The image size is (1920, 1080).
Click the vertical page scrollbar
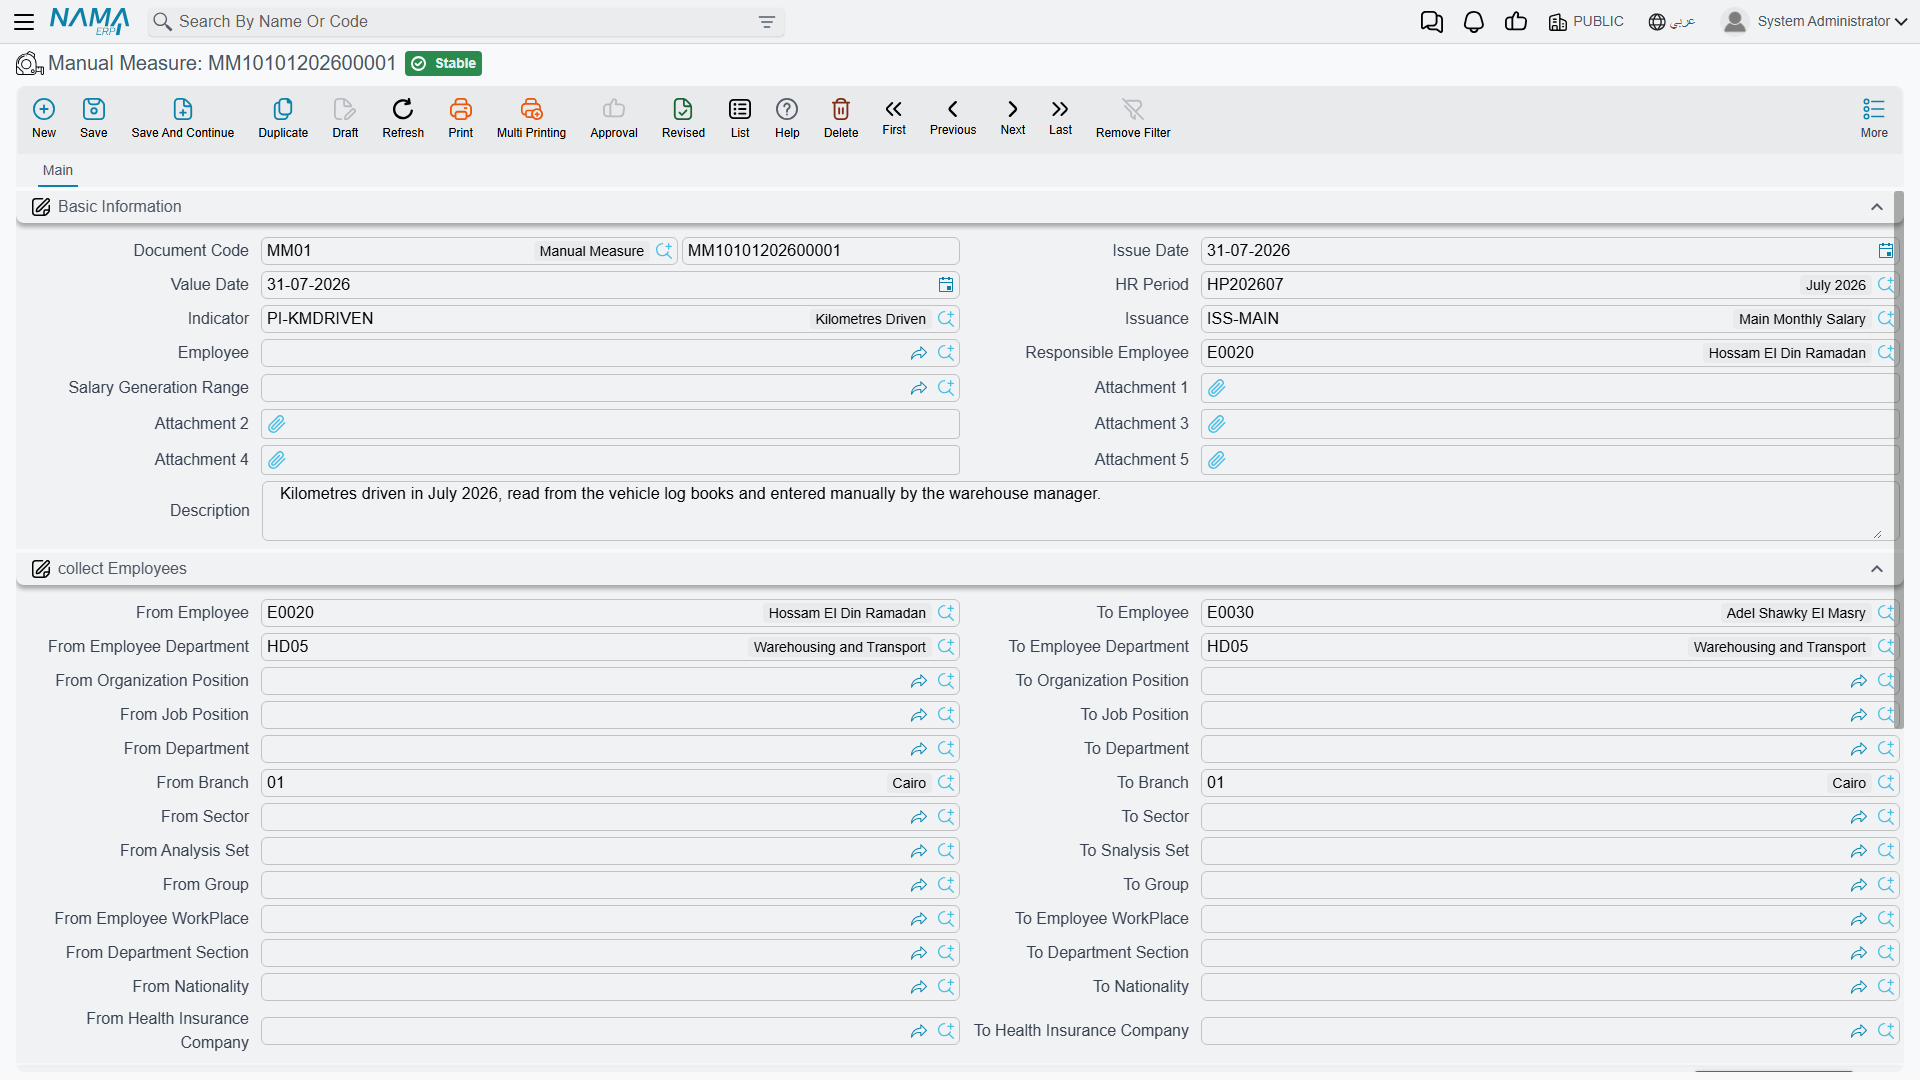point(1898,460)
